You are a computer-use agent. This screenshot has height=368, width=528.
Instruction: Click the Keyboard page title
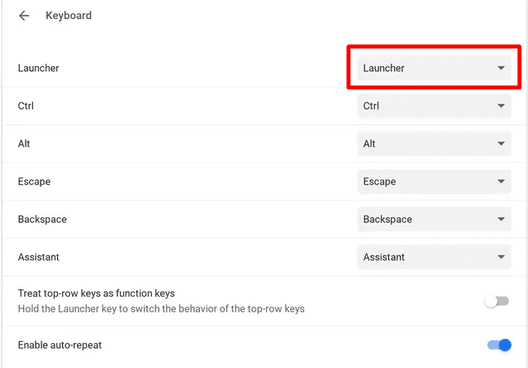click(69, 15)
